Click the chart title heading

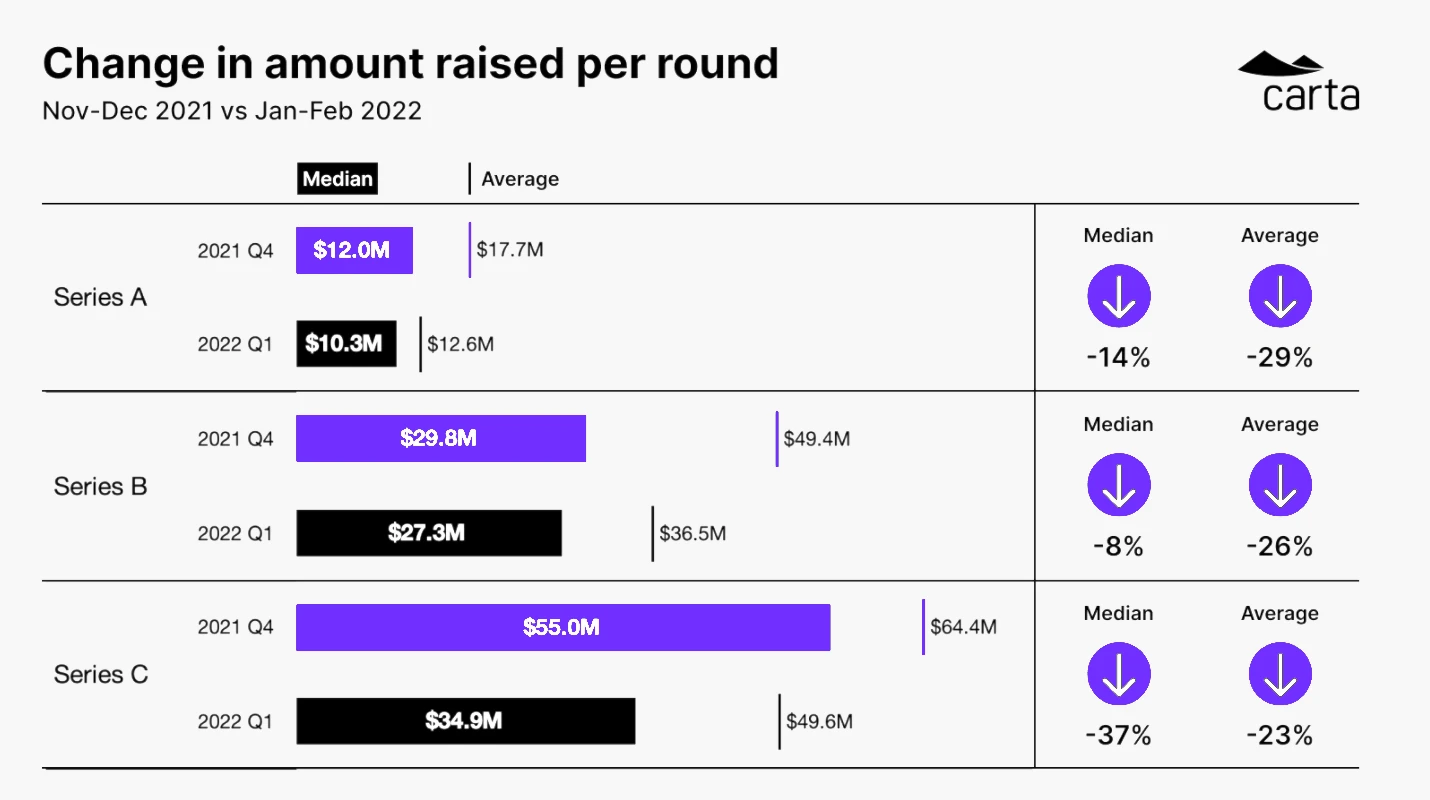pos(410,64)
